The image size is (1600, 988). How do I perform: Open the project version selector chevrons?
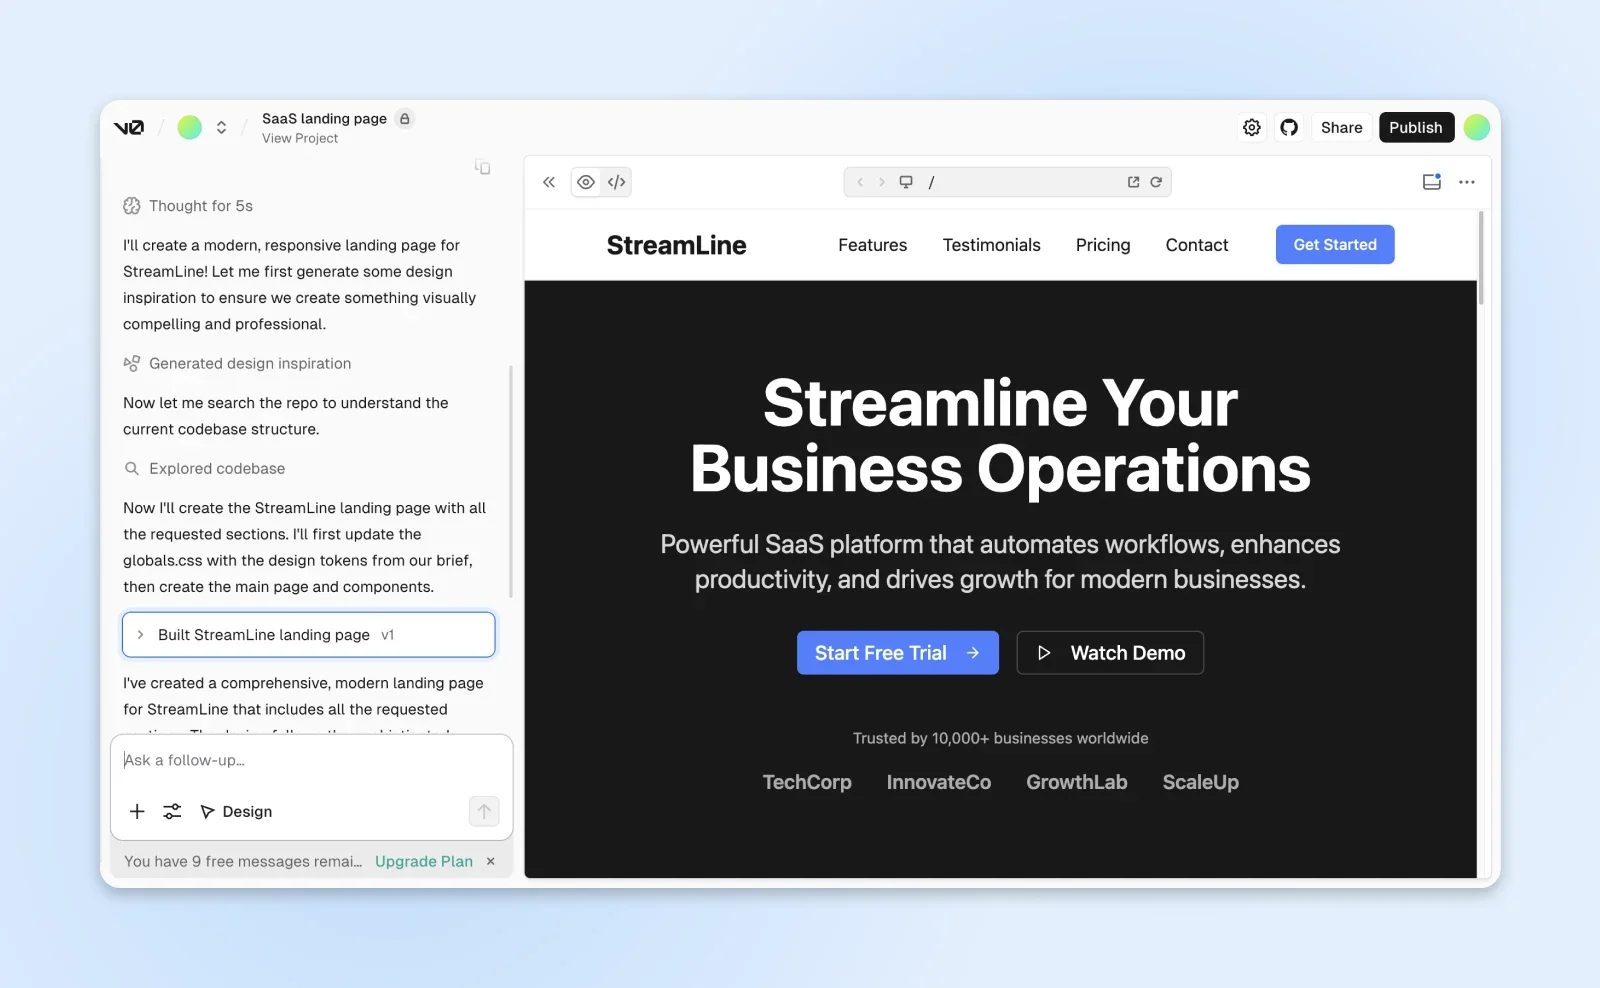click(x=221, y=127)
